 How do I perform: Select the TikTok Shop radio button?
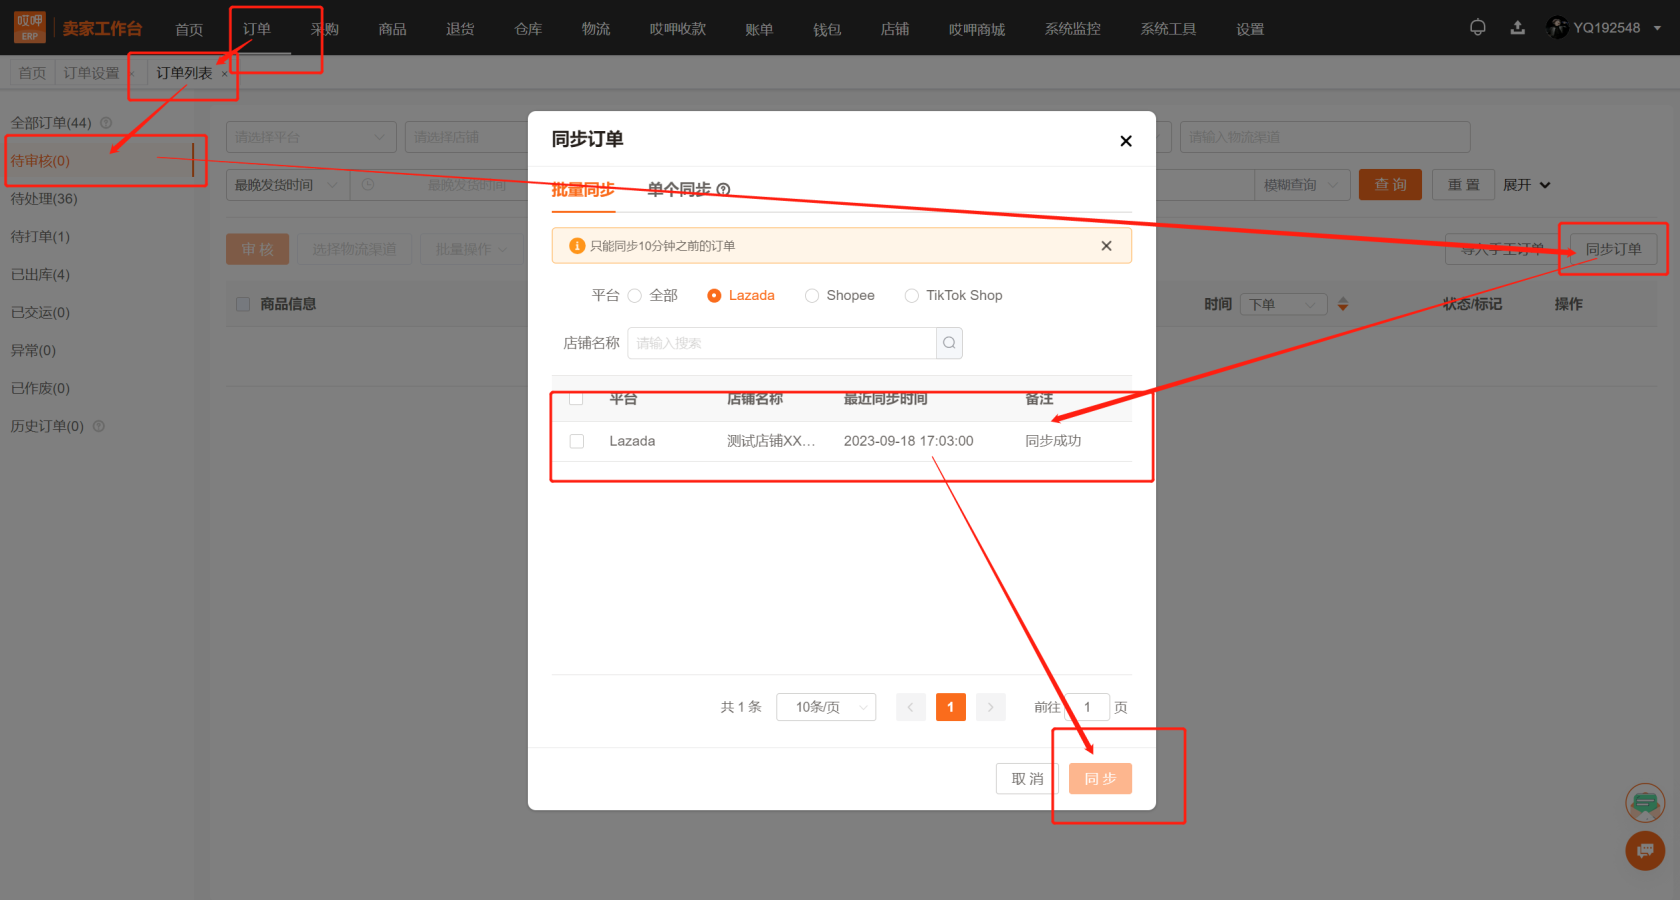pos(911,296)
